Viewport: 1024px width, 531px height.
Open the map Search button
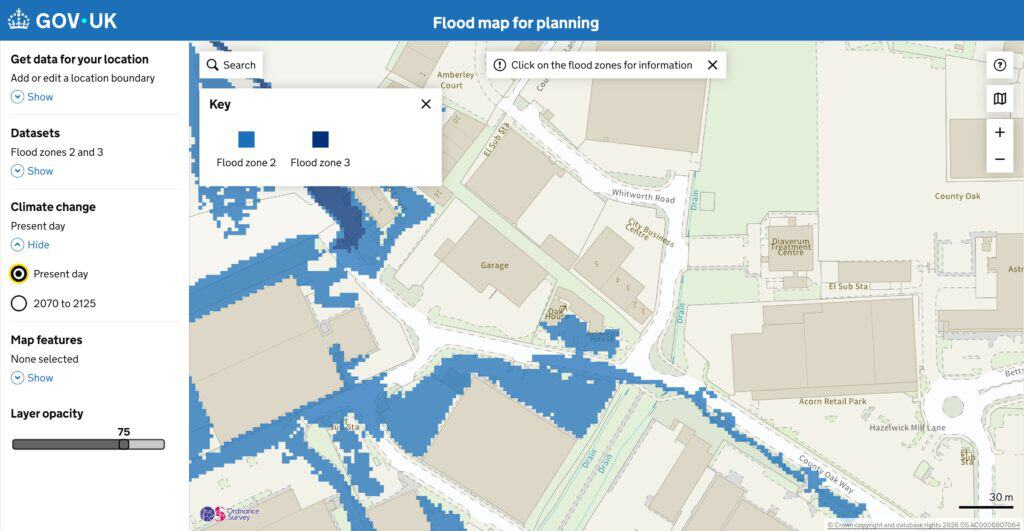pos(231,65)
